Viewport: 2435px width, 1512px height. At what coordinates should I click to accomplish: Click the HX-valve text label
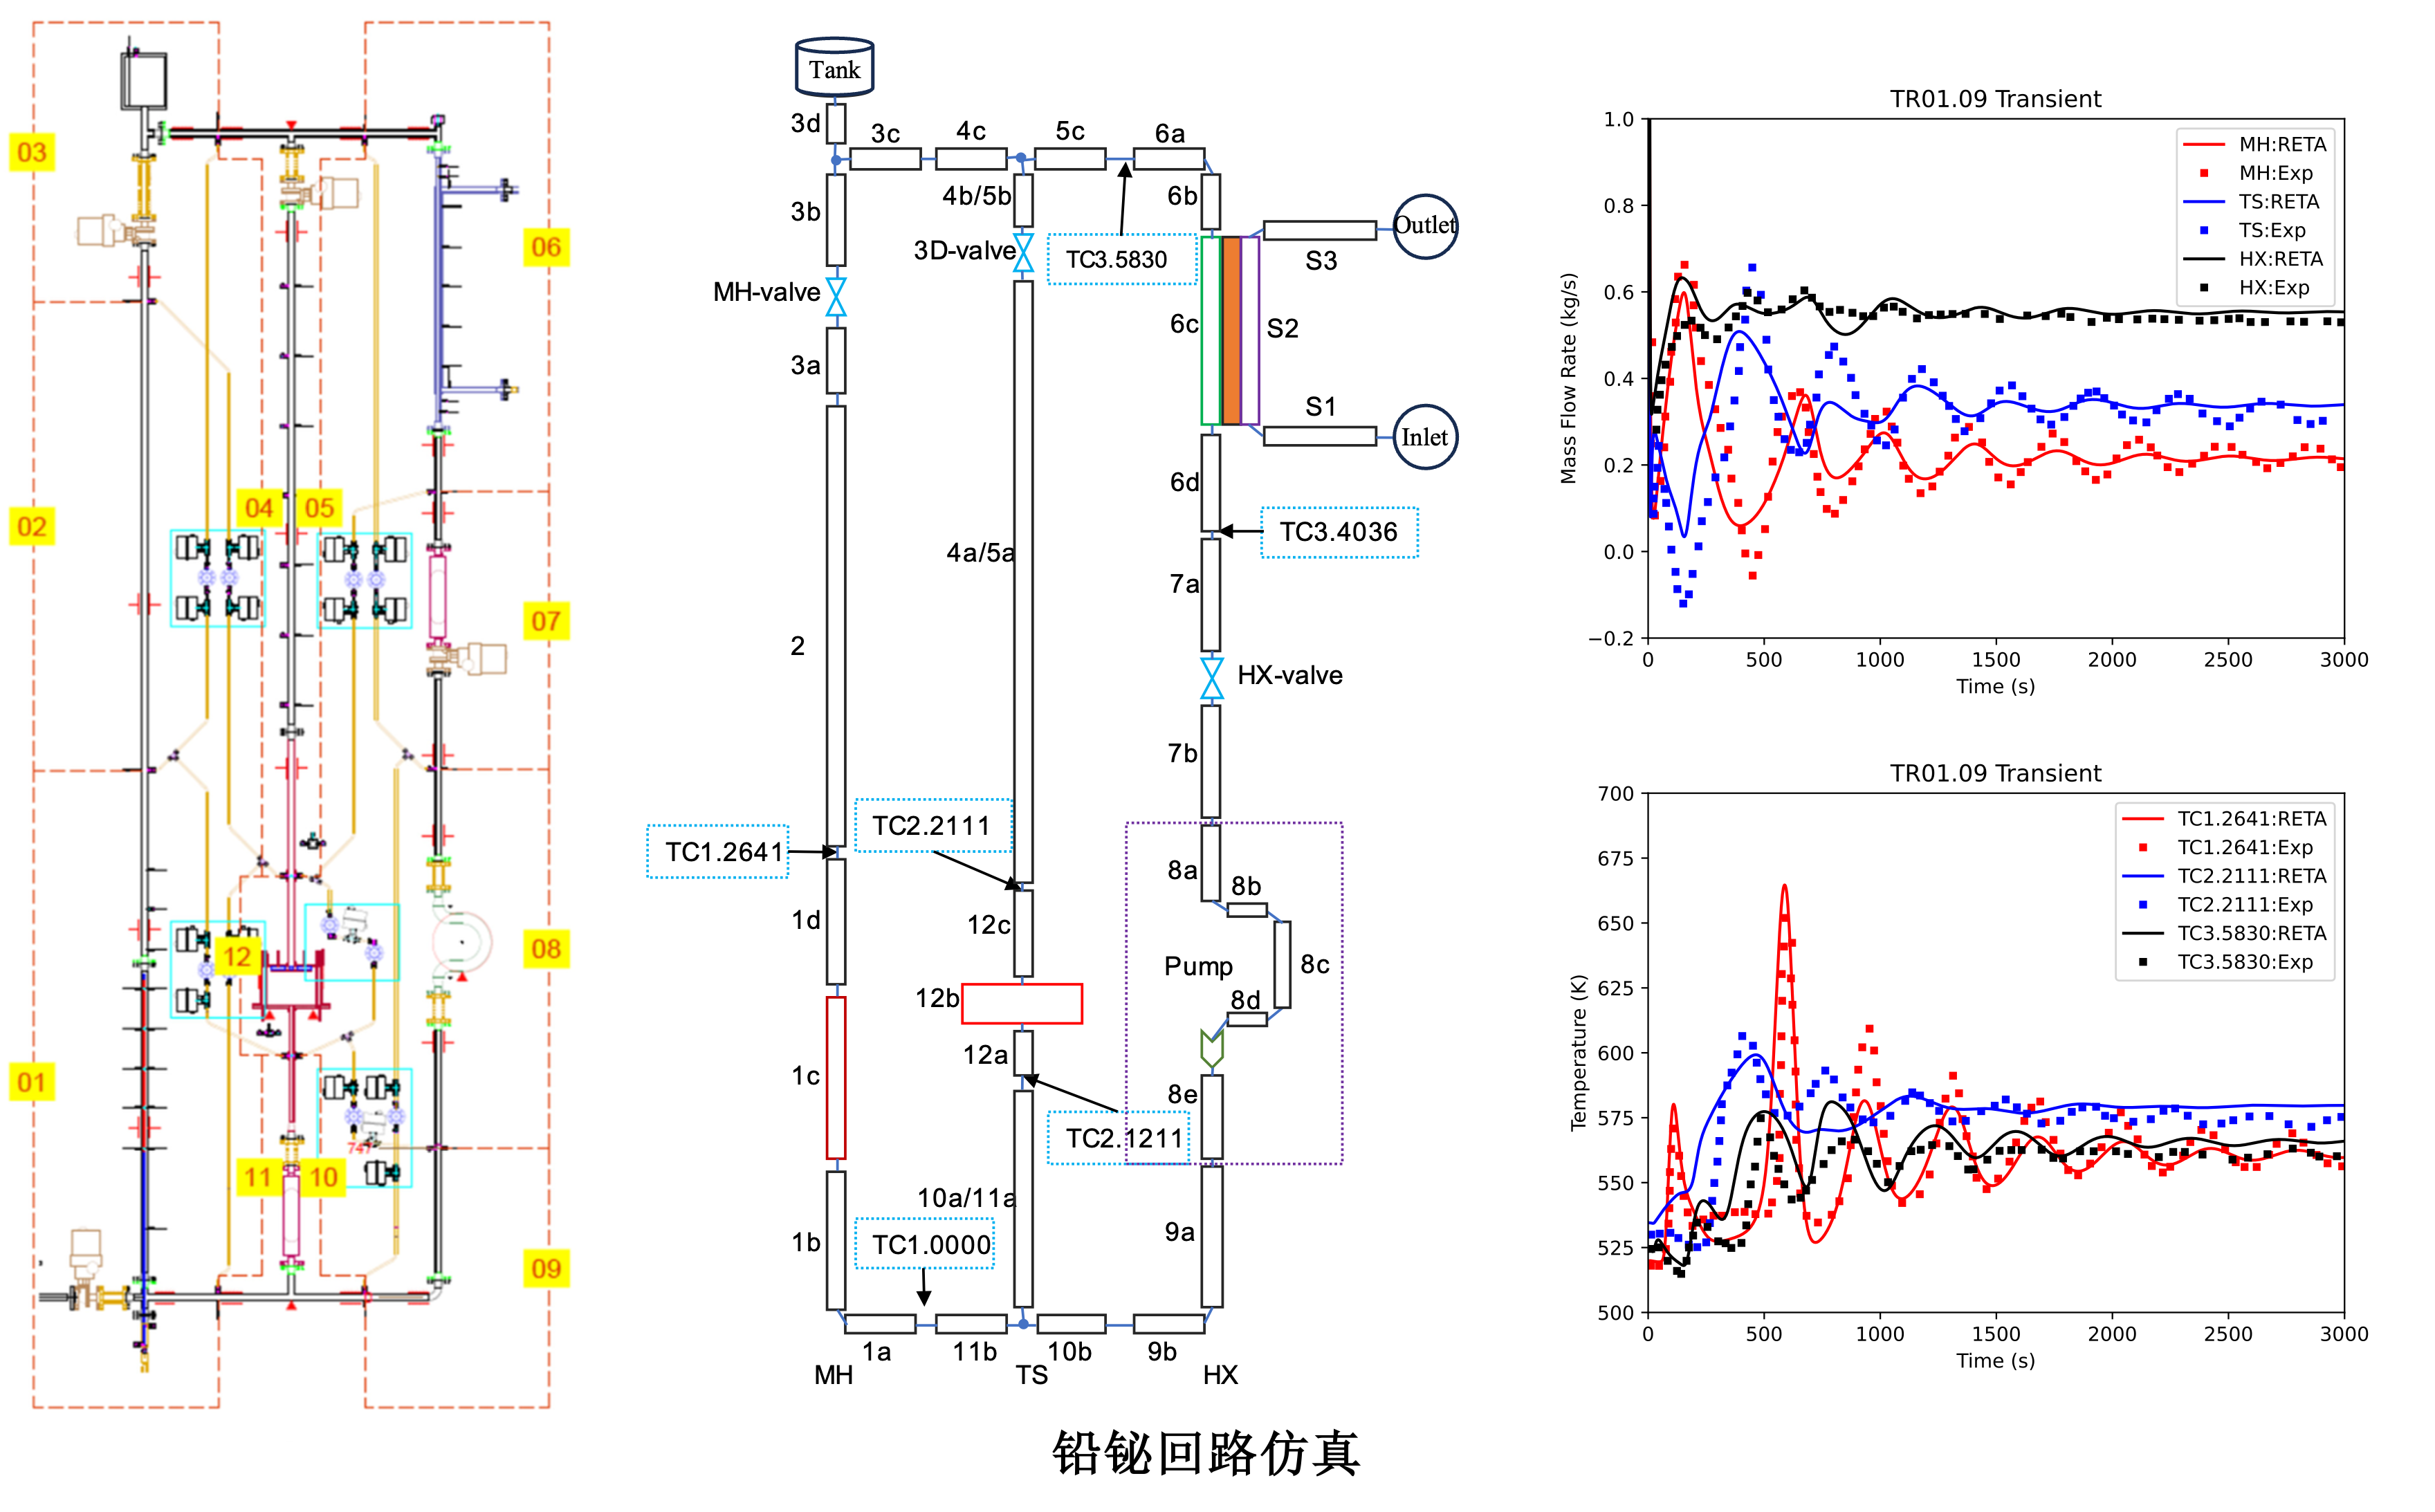(1290, 675)
